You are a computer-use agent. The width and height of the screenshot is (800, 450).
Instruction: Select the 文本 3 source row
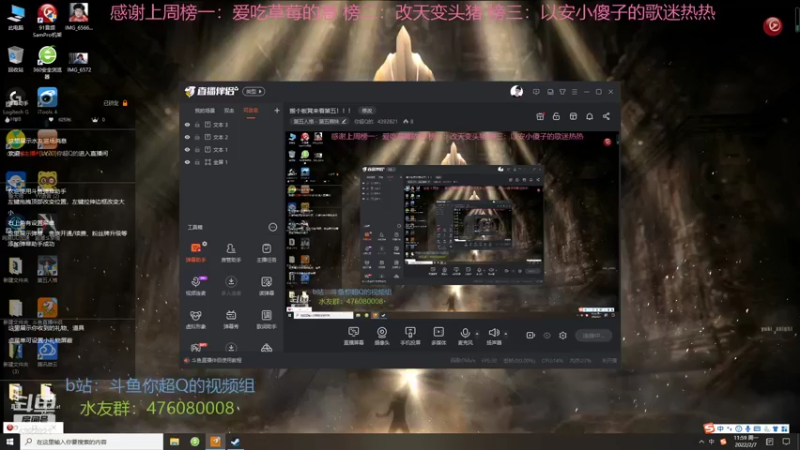pos(232,124)
